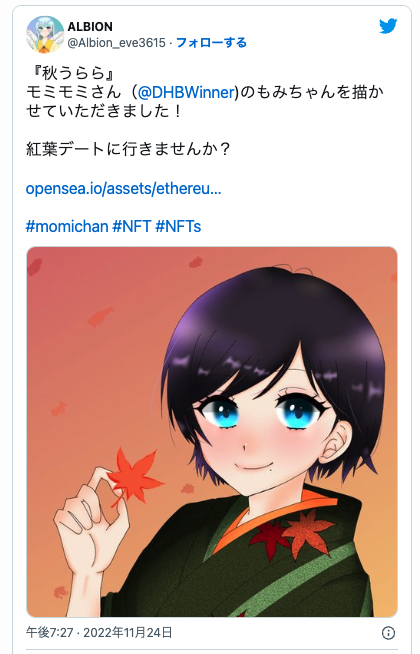Select the #momichan hashtag
The width and height of the screenshot is (420, 654).
(67, 226)
